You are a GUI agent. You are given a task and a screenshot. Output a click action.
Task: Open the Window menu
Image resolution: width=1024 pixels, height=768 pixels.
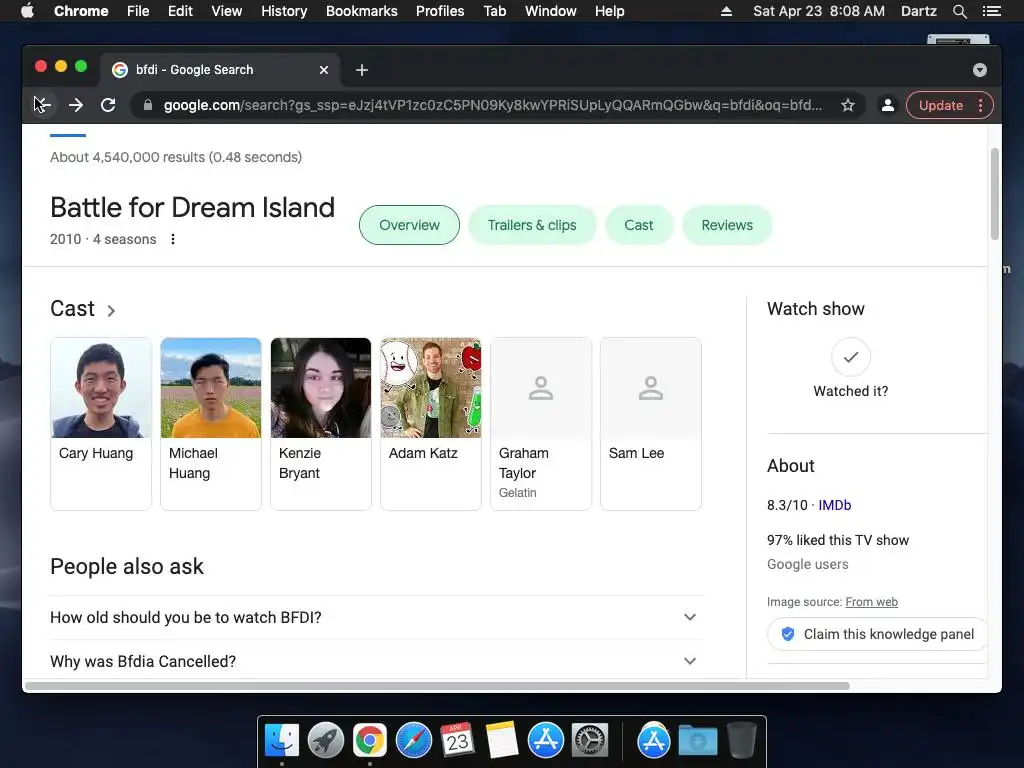(551, 11)
